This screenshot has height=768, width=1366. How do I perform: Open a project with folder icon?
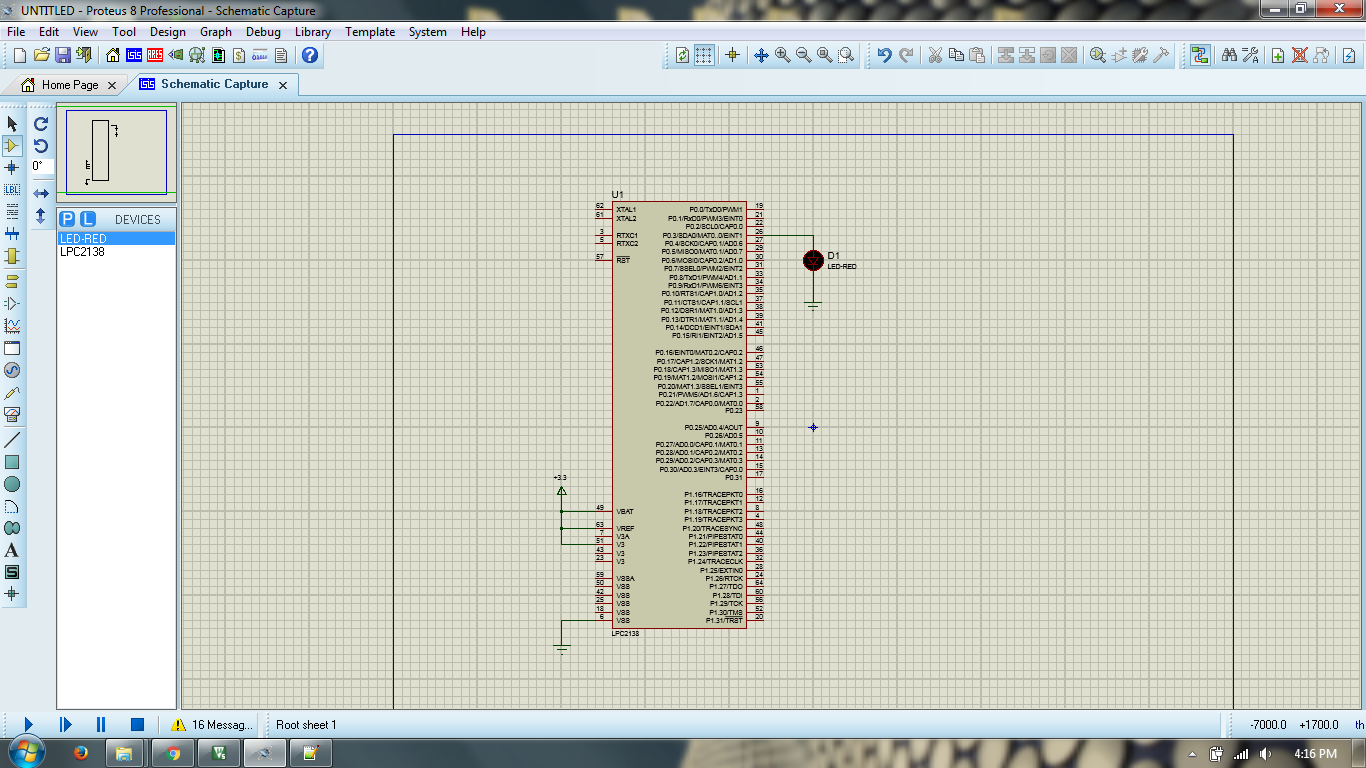coord(41,55)
